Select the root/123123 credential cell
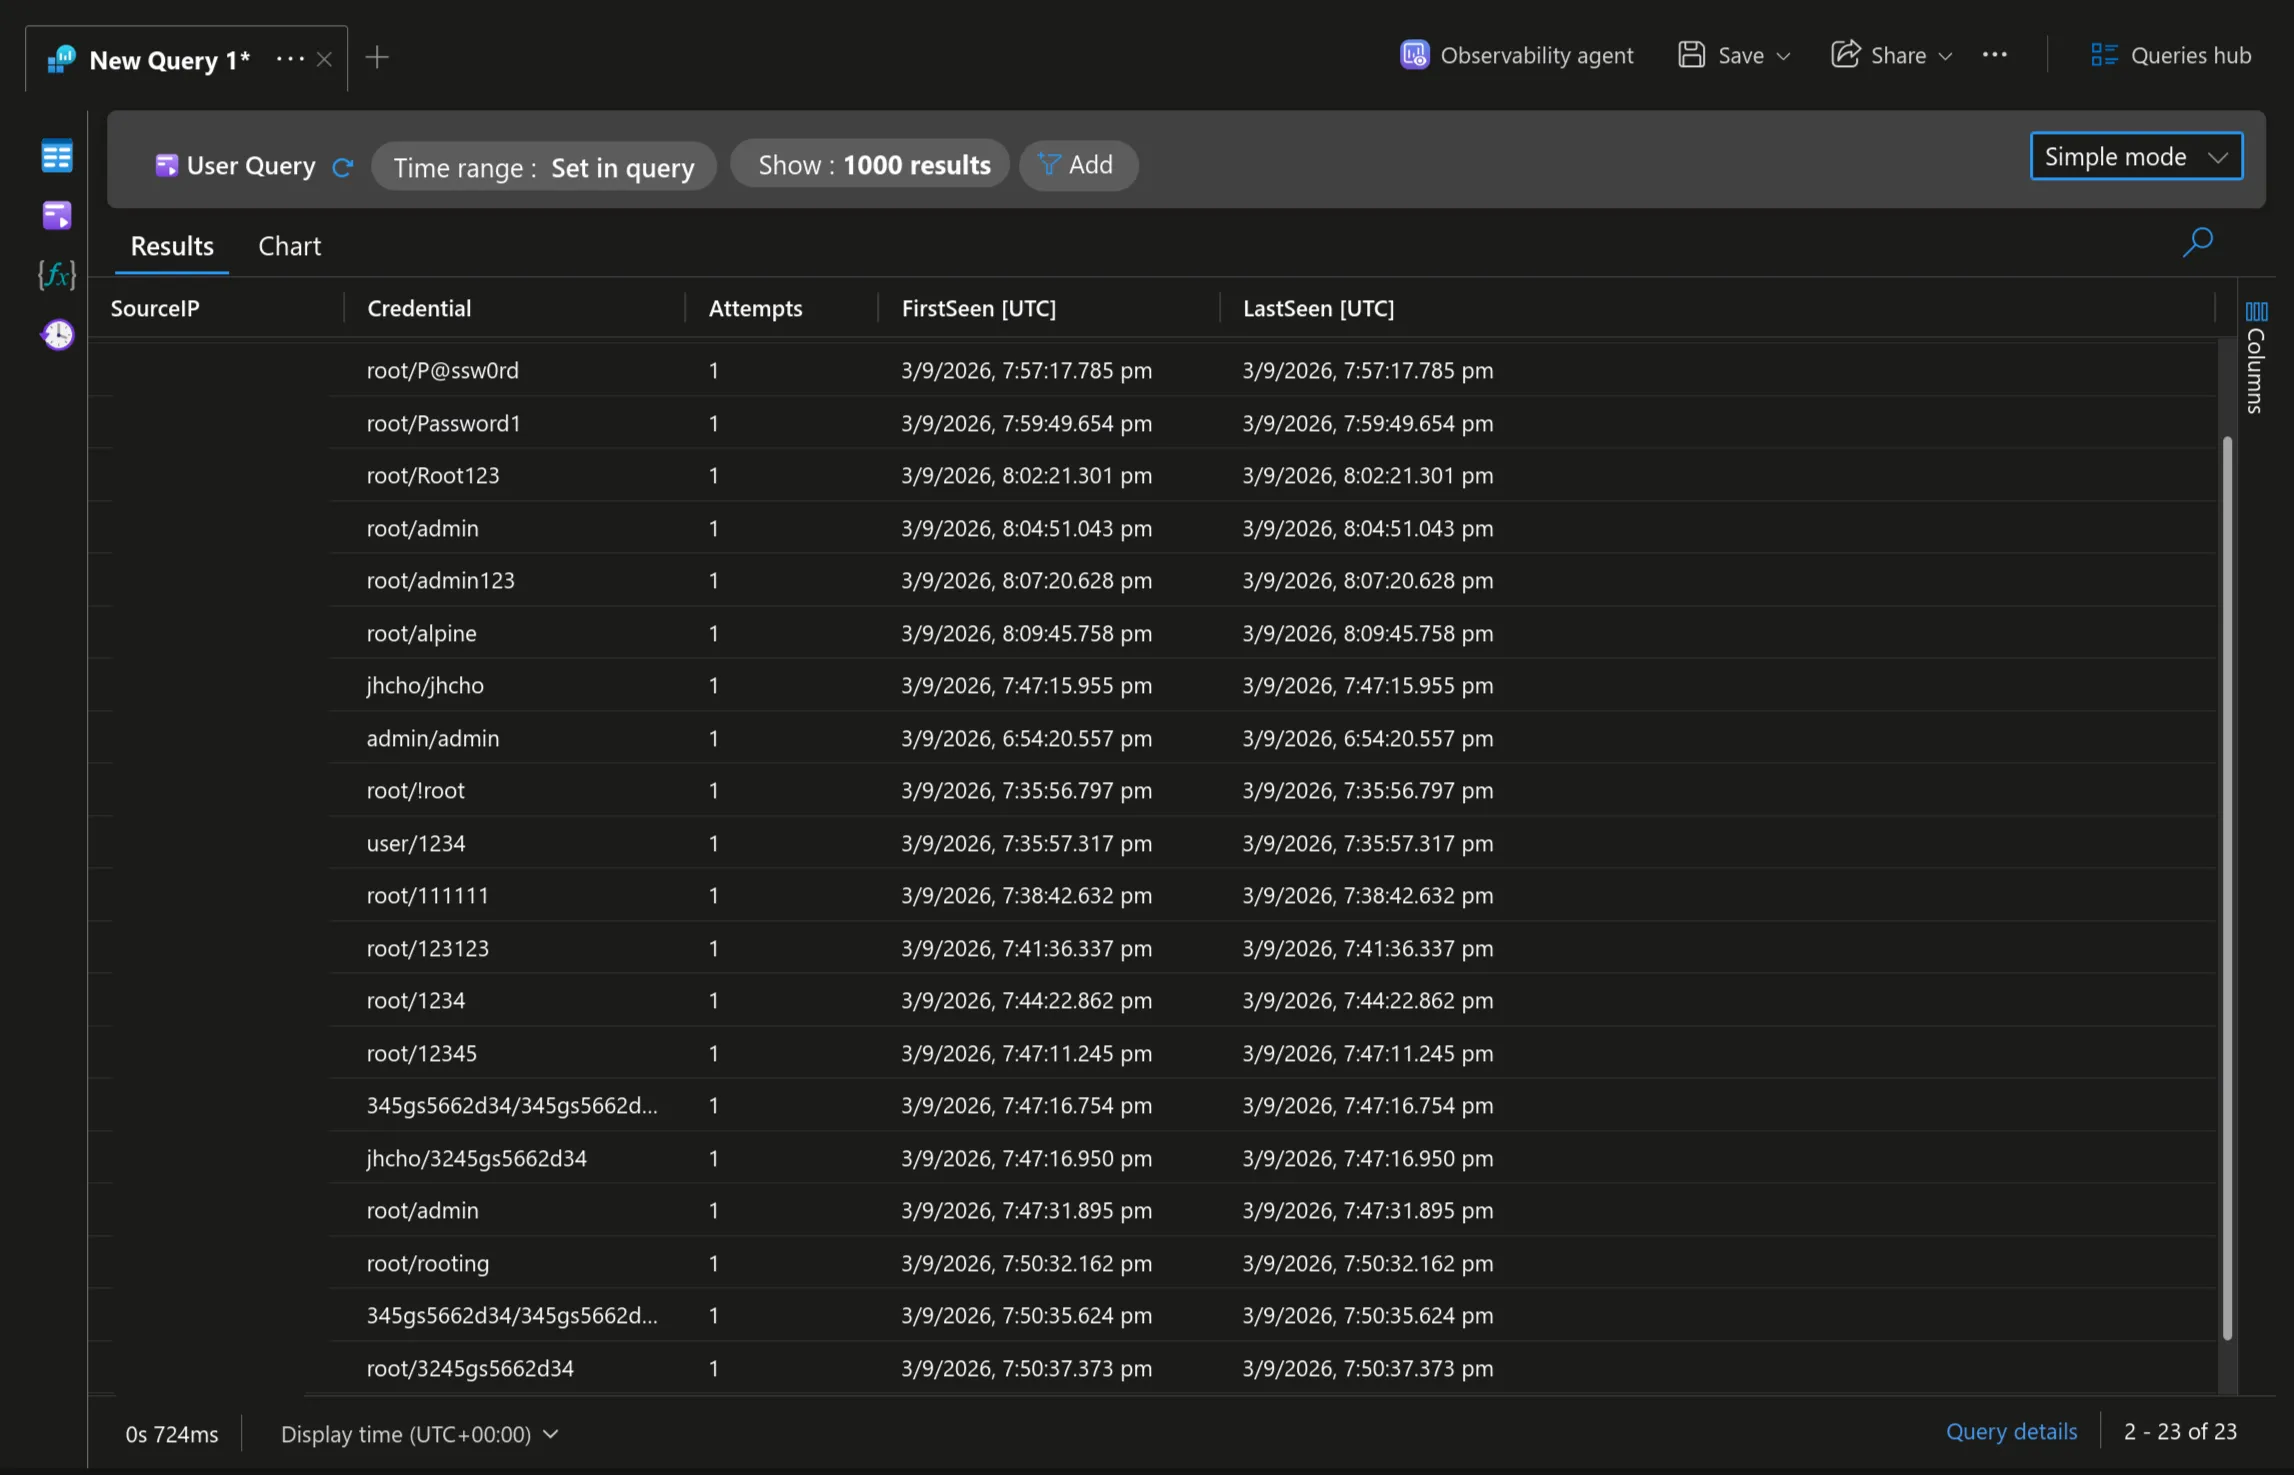Screen dimensions: 2294x1475 pos(427,948)
